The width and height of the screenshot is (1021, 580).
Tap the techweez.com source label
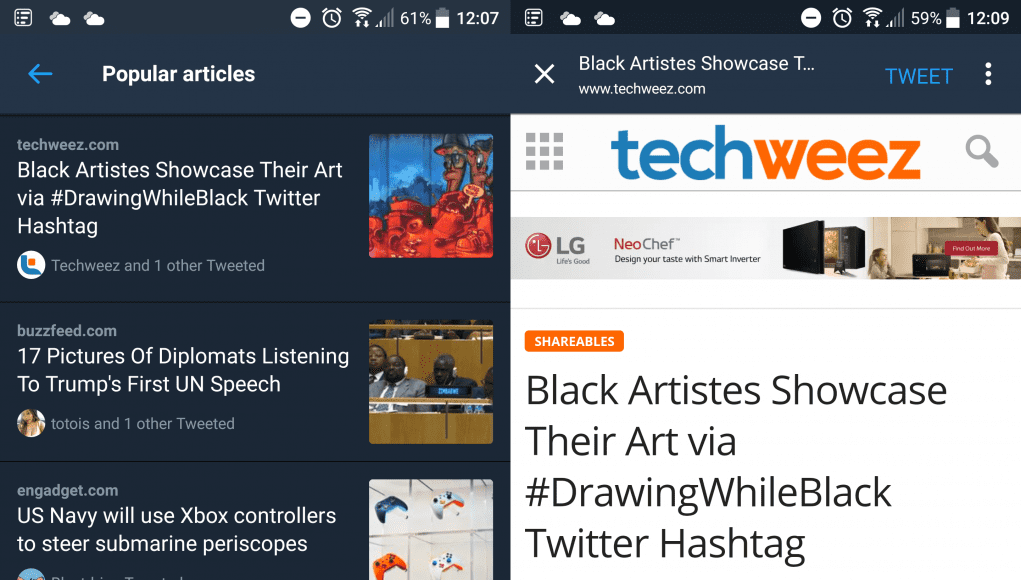68,145
